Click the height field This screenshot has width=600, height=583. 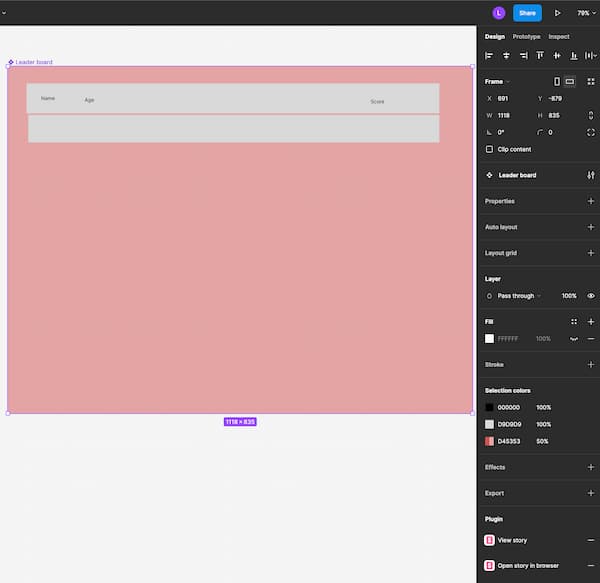pos(557,116)
